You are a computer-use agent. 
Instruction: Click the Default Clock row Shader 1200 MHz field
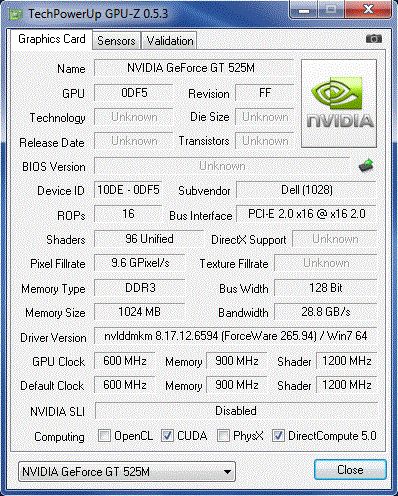pyautogui.click(x=346, y=385)
